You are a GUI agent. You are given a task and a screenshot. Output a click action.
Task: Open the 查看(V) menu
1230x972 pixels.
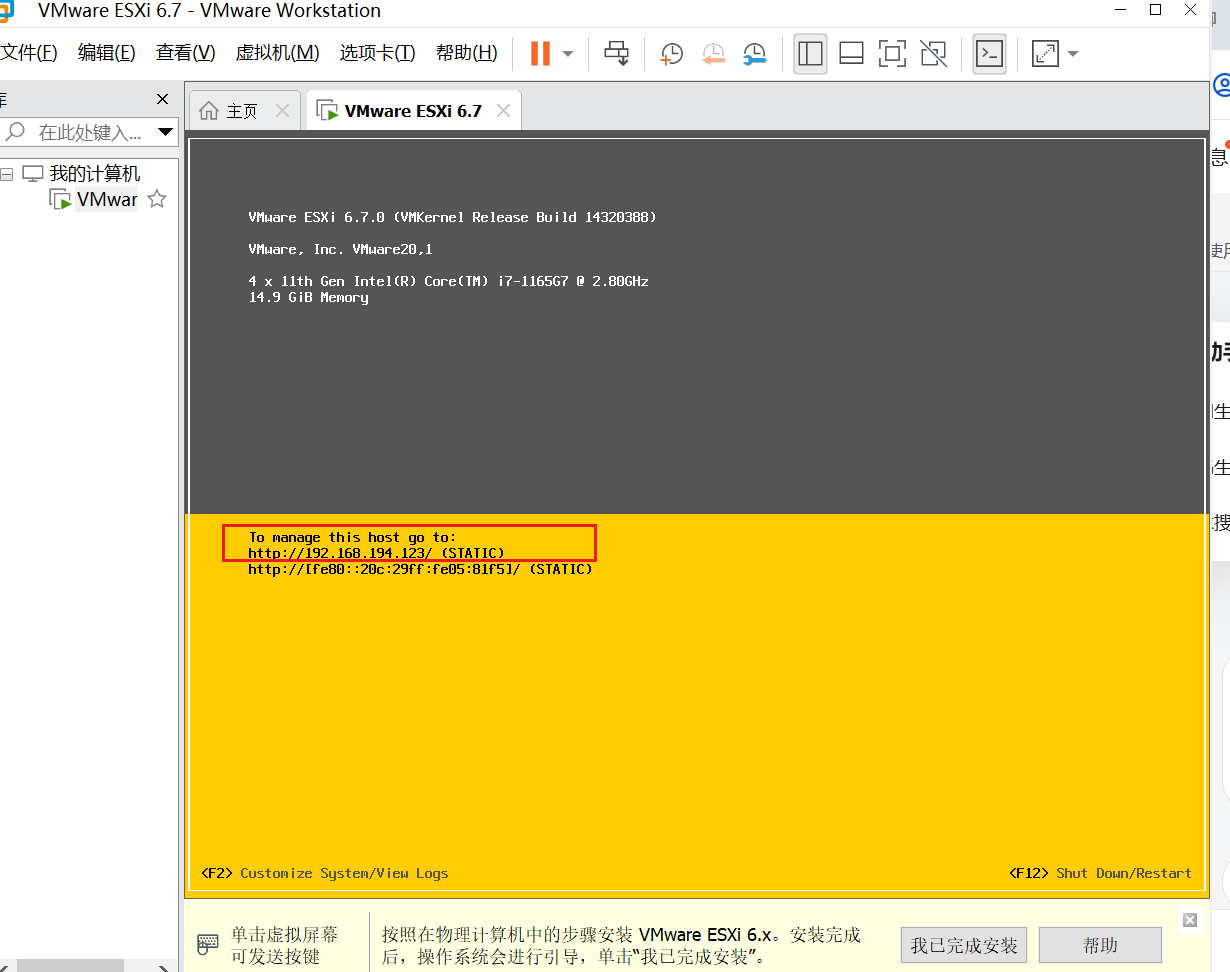[x=186, y=53]
